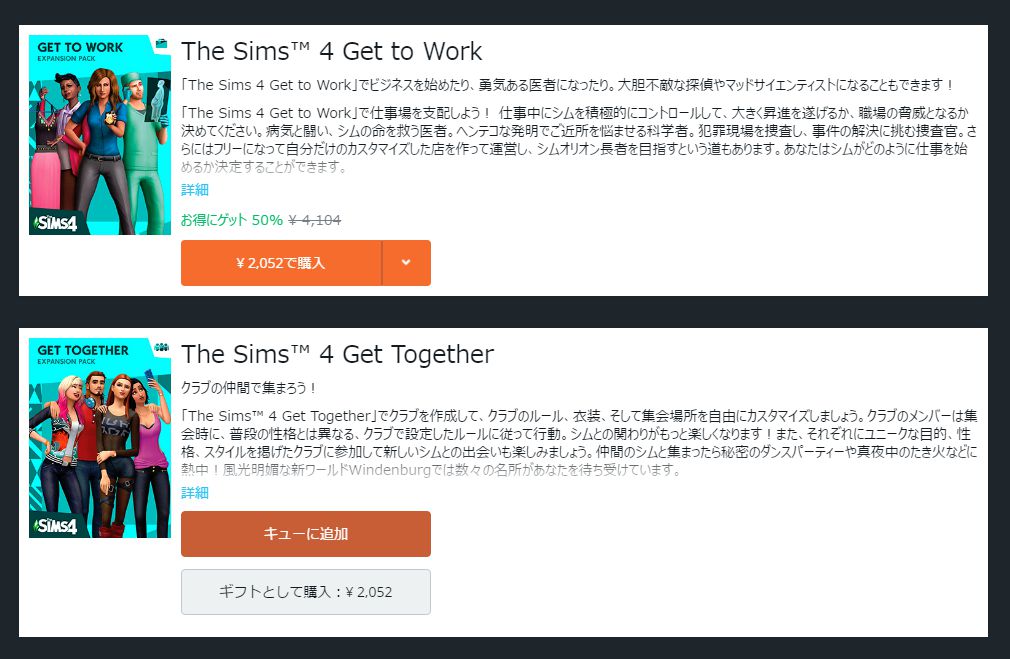This screenshot has height=659, width=1010.
Task: Click the Sims 4 logo on Get to Work cover
Action: [54, 222]
